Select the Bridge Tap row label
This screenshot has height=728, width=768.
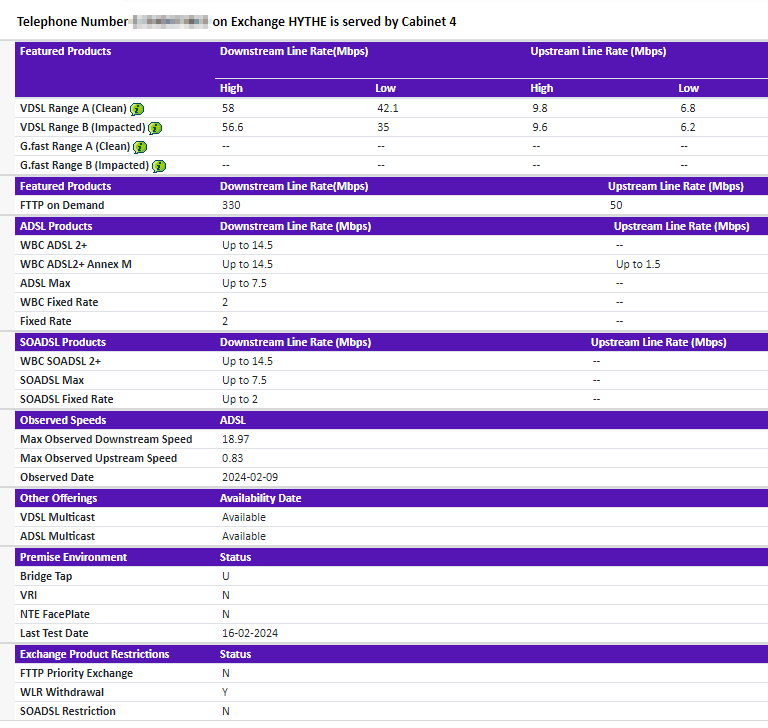[46, 576]
